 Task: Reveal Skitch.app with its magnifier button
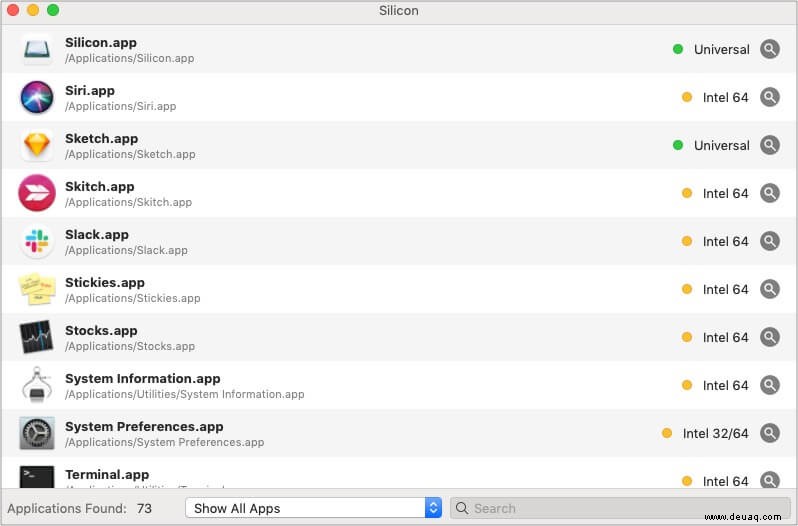[770, 193]
